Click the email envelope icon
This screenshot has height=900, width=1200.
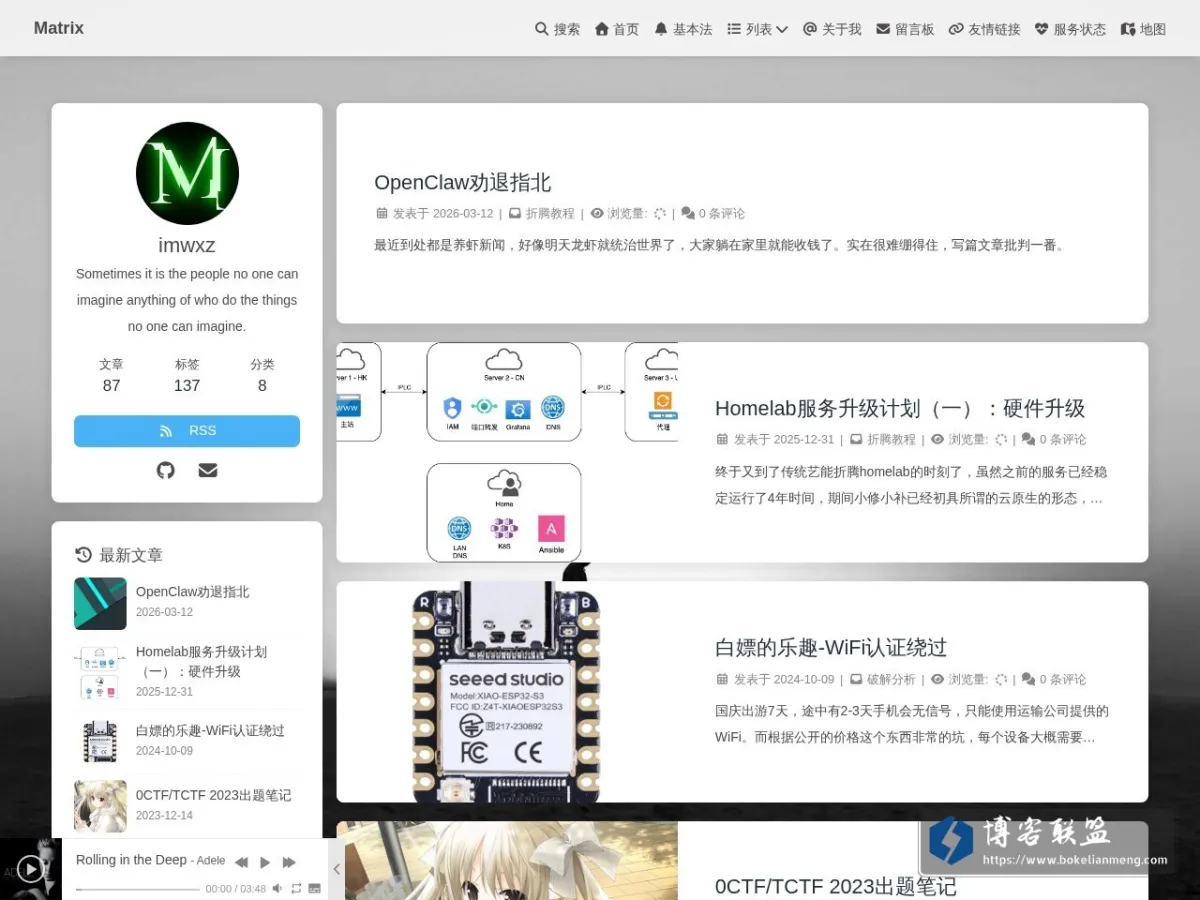point(208,470)
